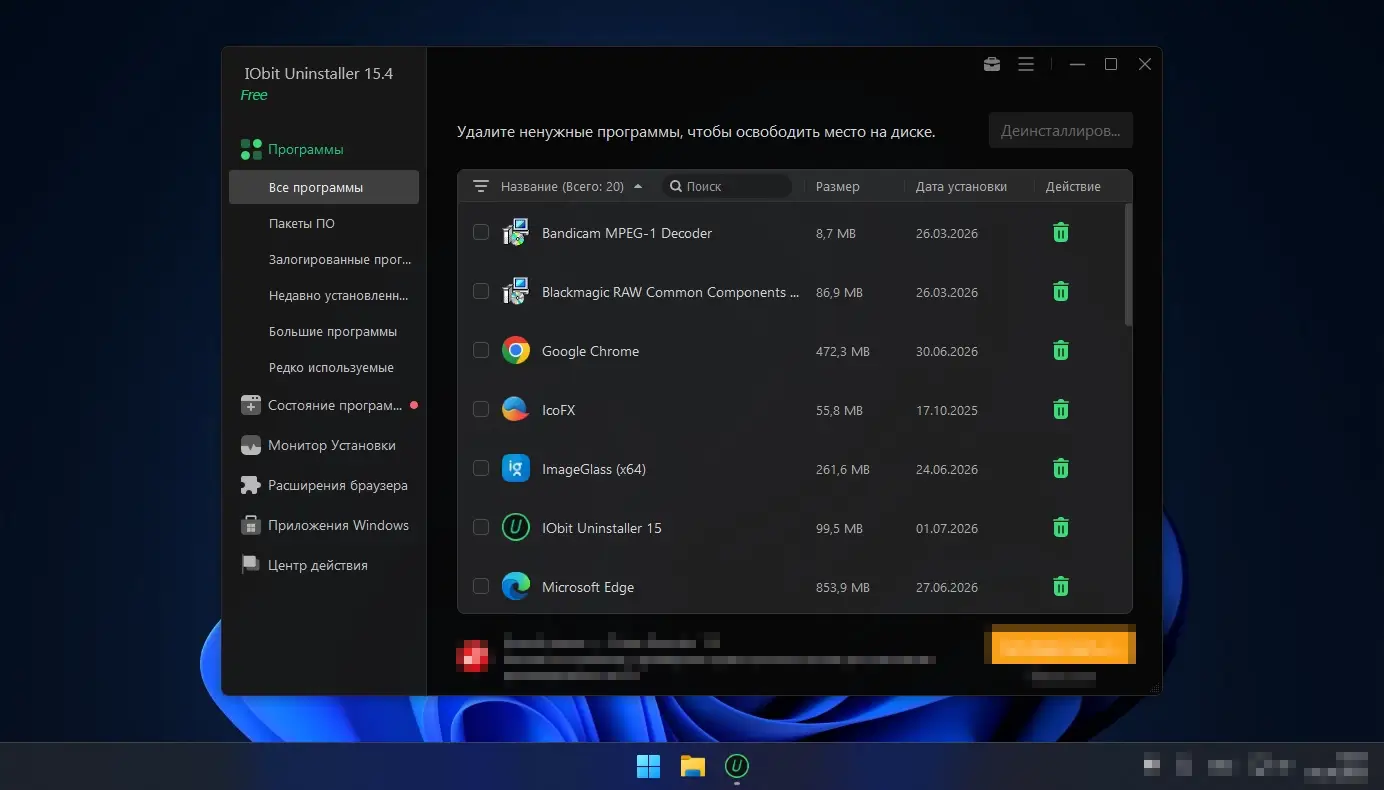Image resolution: width=1384 pixels, height=790 pixels.
Task: Click the trash icon for IObit Uninstaller 15
Action: click(1061, 528)
